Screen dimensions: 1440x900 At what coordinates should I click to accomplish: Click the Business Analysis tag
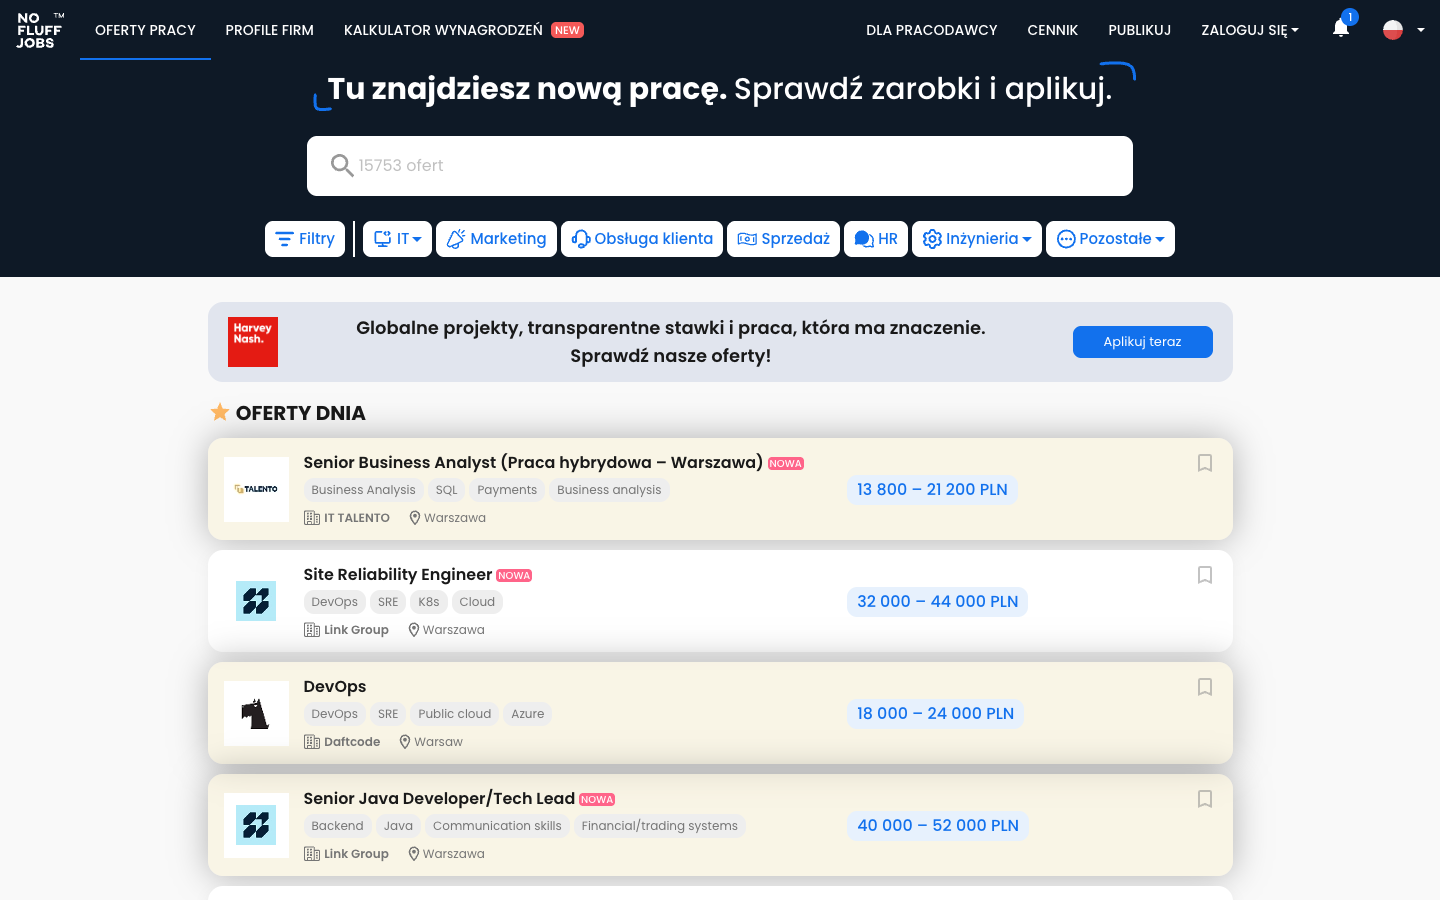363,490
